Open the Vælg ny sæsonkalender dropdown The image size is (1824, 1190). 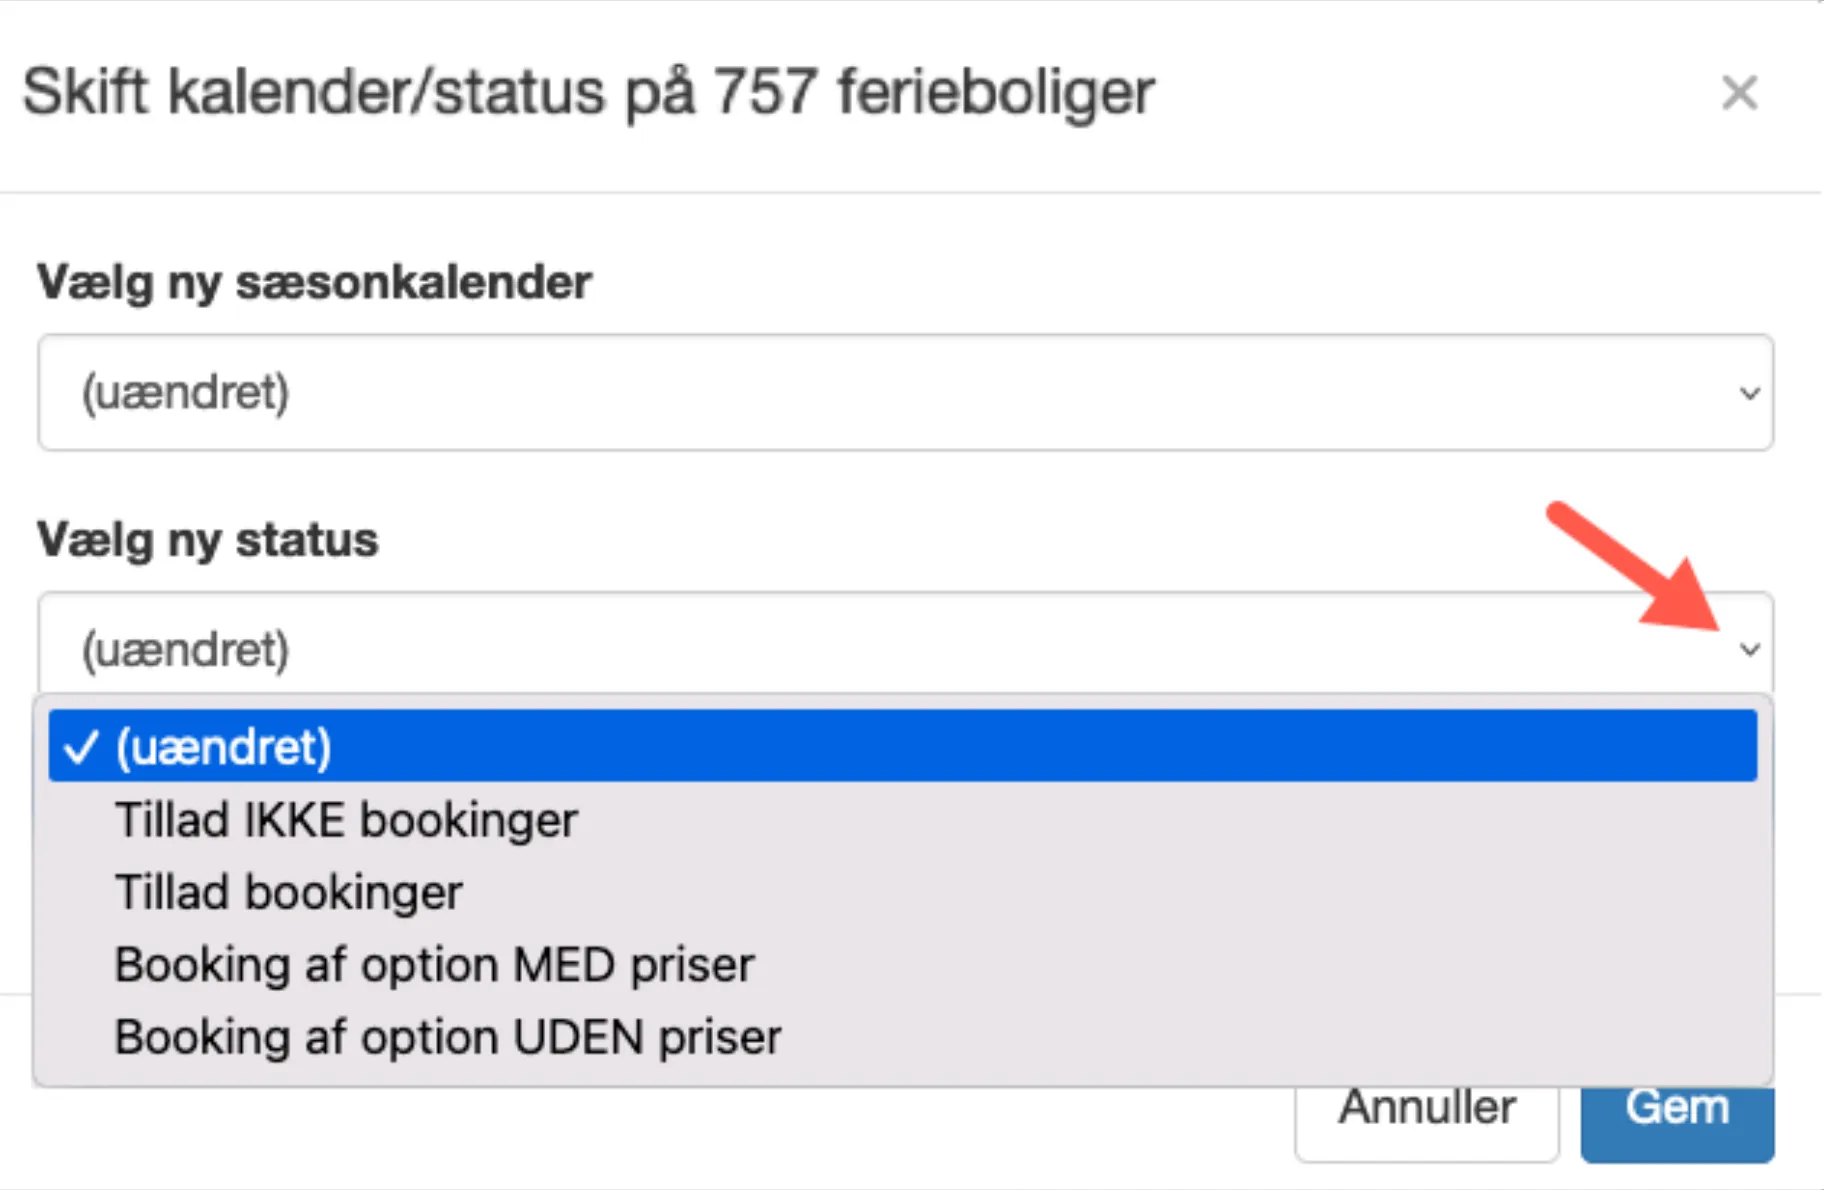(x=900, y=392)
